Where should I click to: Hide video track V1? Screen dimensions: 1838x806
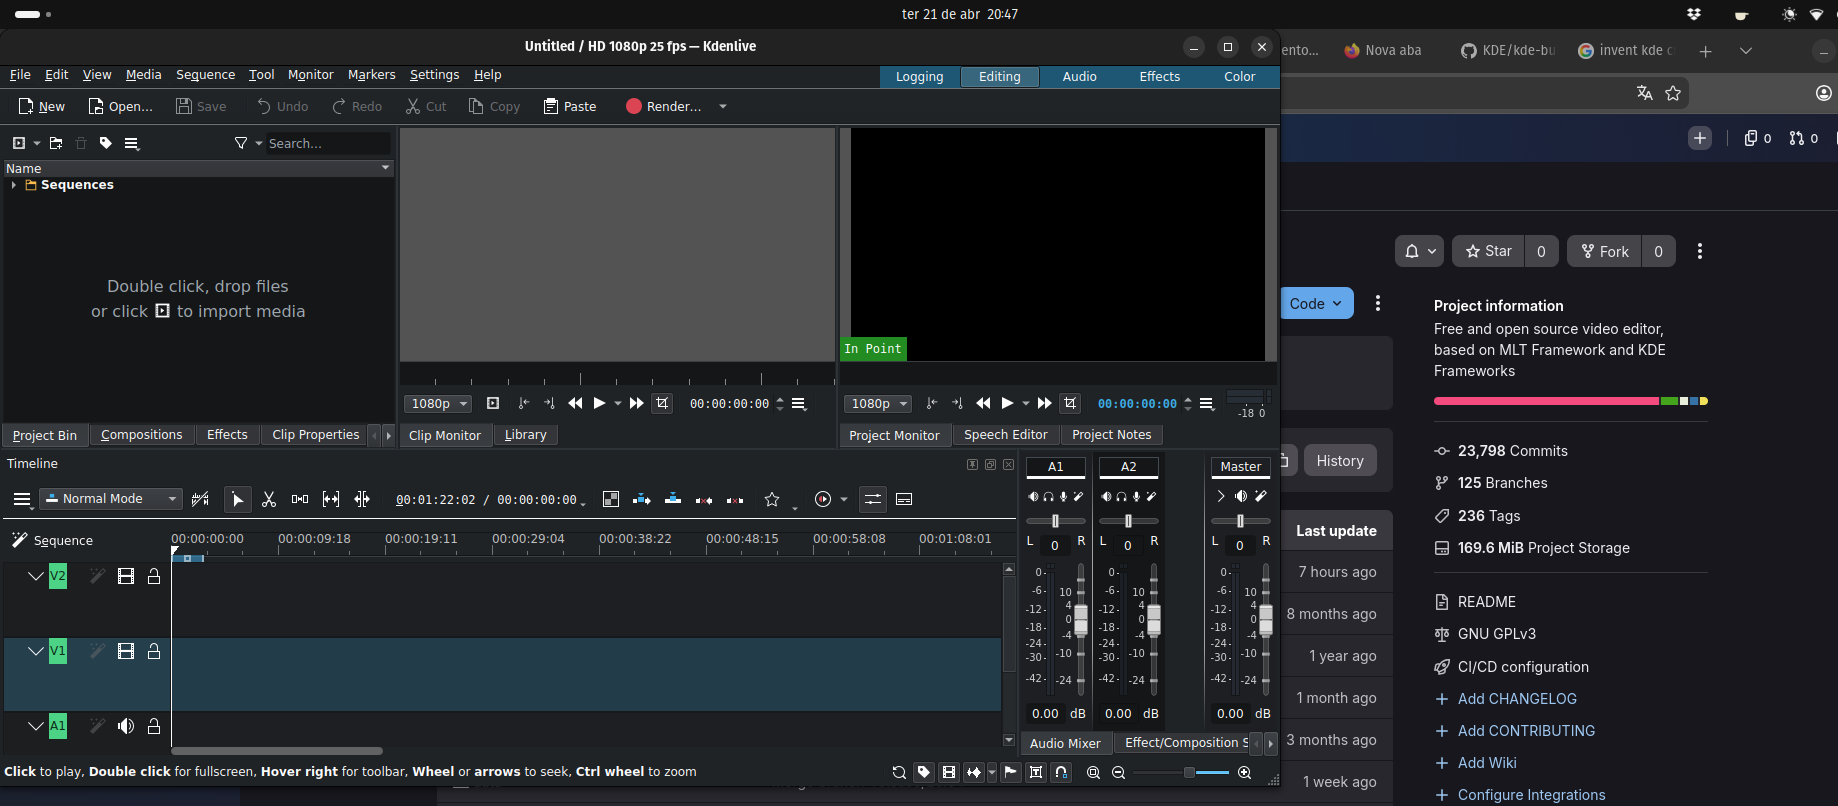pyautogui.click(x=126, y=651)
